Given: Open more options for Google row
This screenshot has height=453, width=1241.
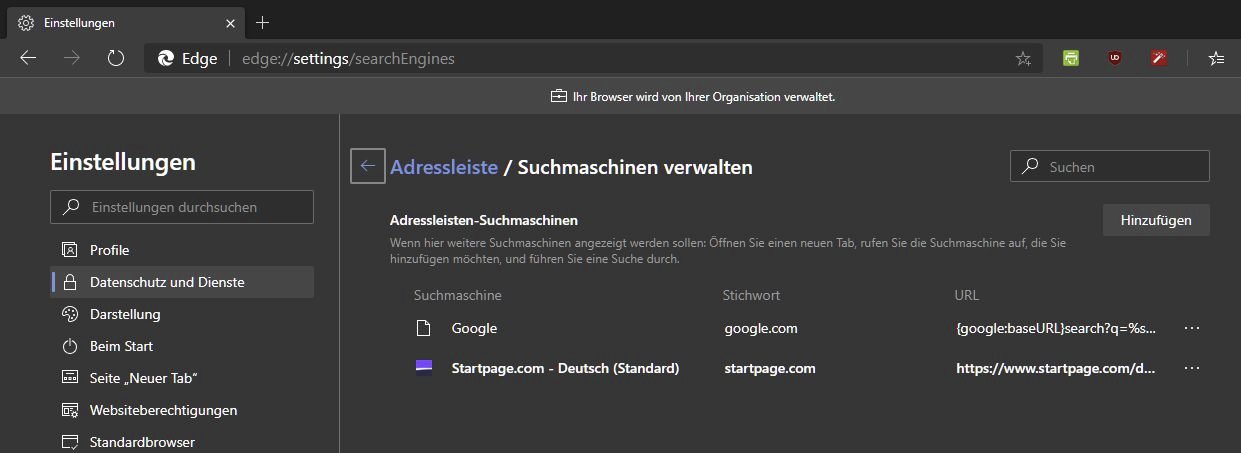Looking at the screenshot, I should coord(1191,328).
